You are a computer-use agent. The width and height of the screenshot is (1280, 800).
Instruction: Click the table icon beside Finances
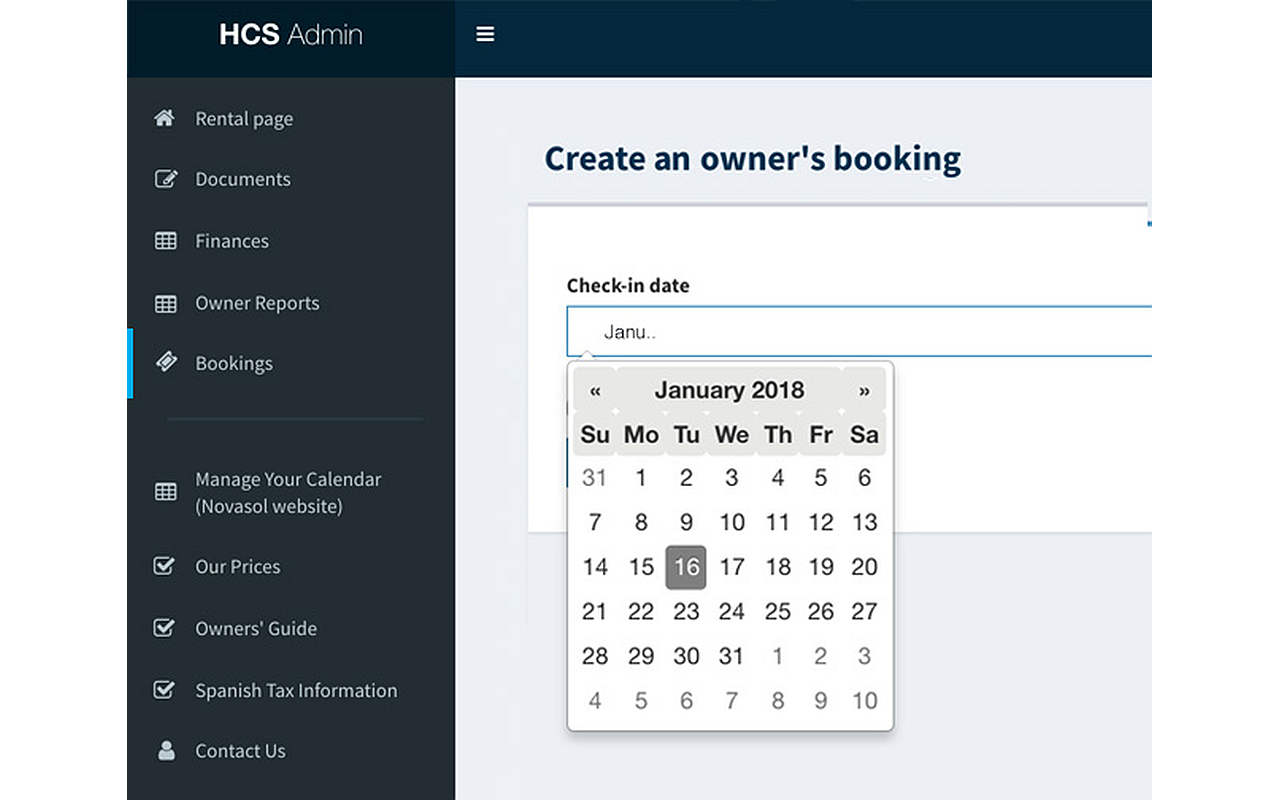click(165, 241)
